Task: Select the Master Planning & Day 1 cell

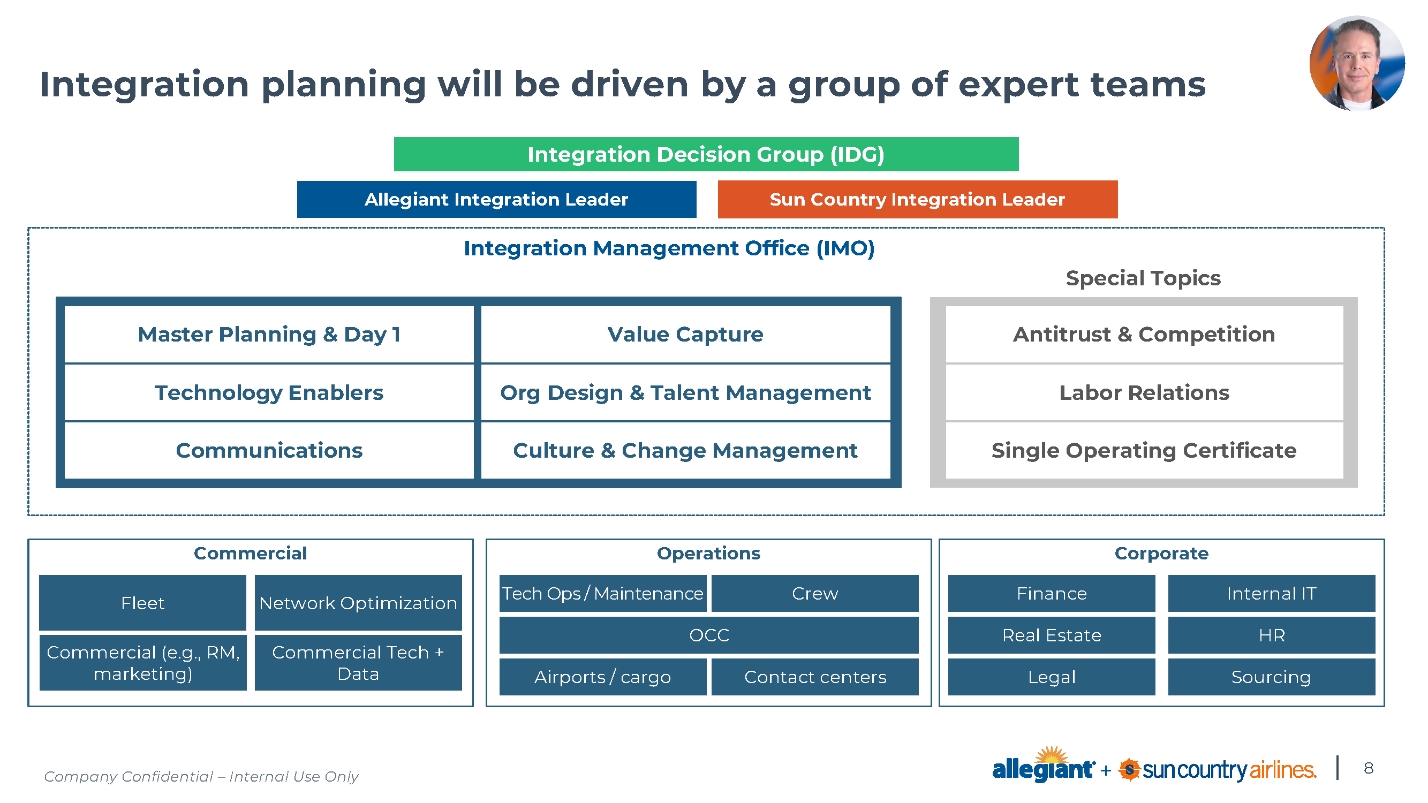Action: tap(269, 335)
